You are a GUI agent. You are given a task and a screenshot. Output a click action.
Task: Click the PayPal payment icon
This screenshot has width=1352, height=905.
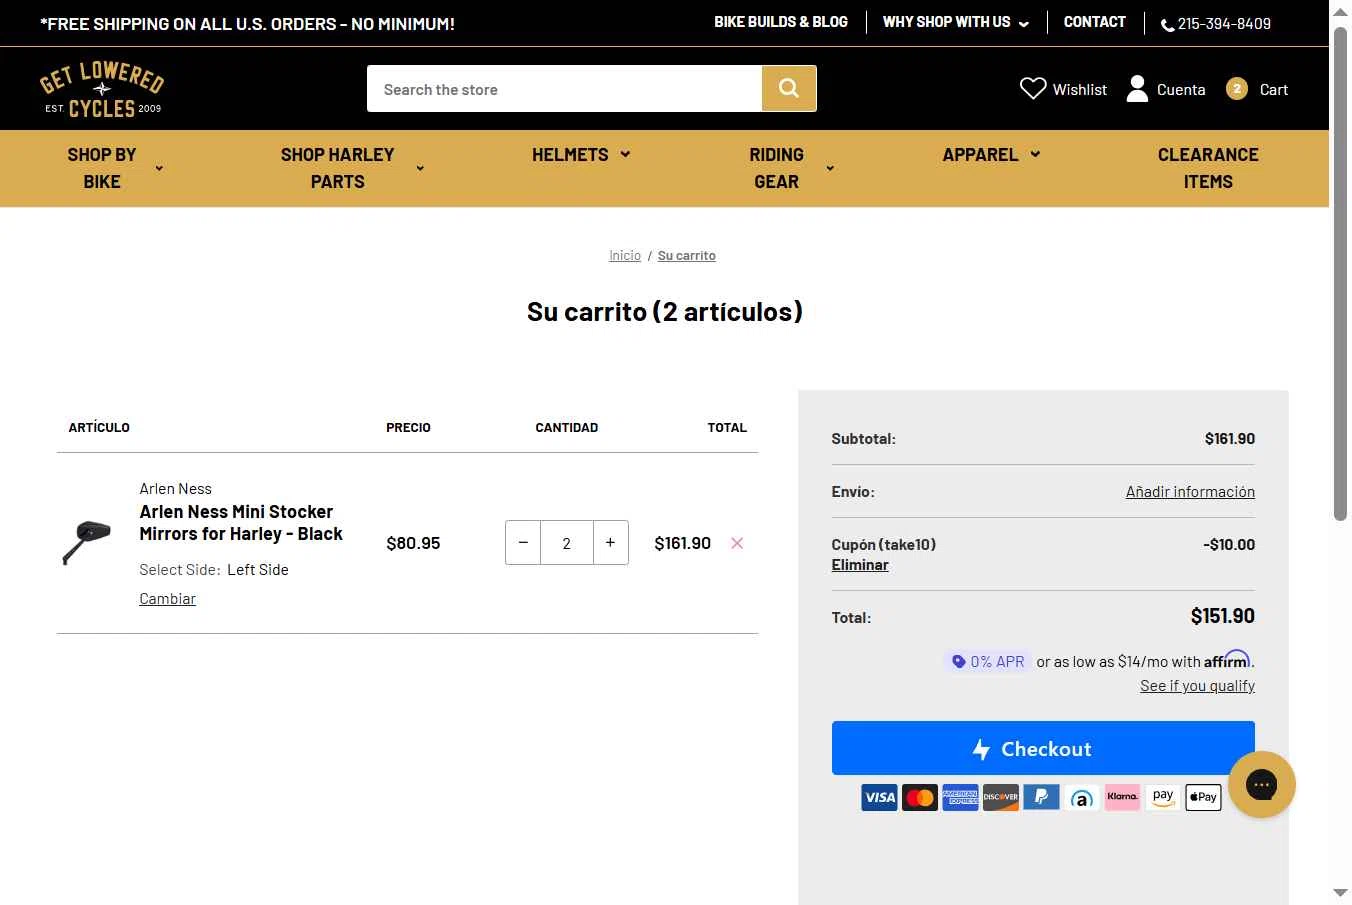coord(1041,797)
